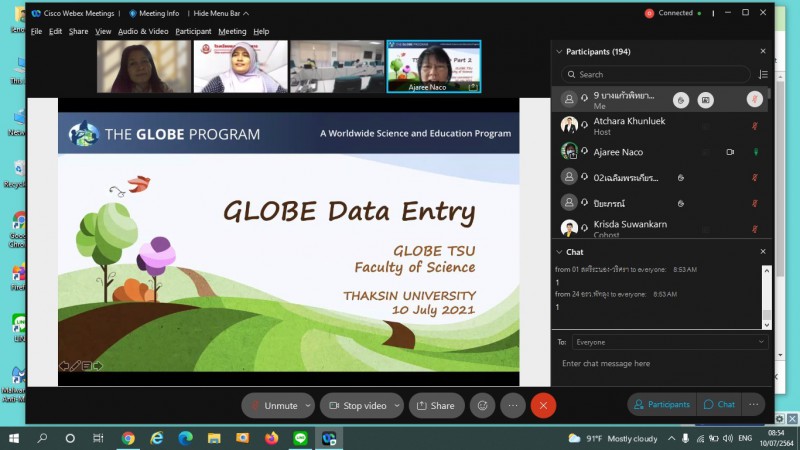Click the participants Search field
The image size is (800, 450).
coord(656,74)
